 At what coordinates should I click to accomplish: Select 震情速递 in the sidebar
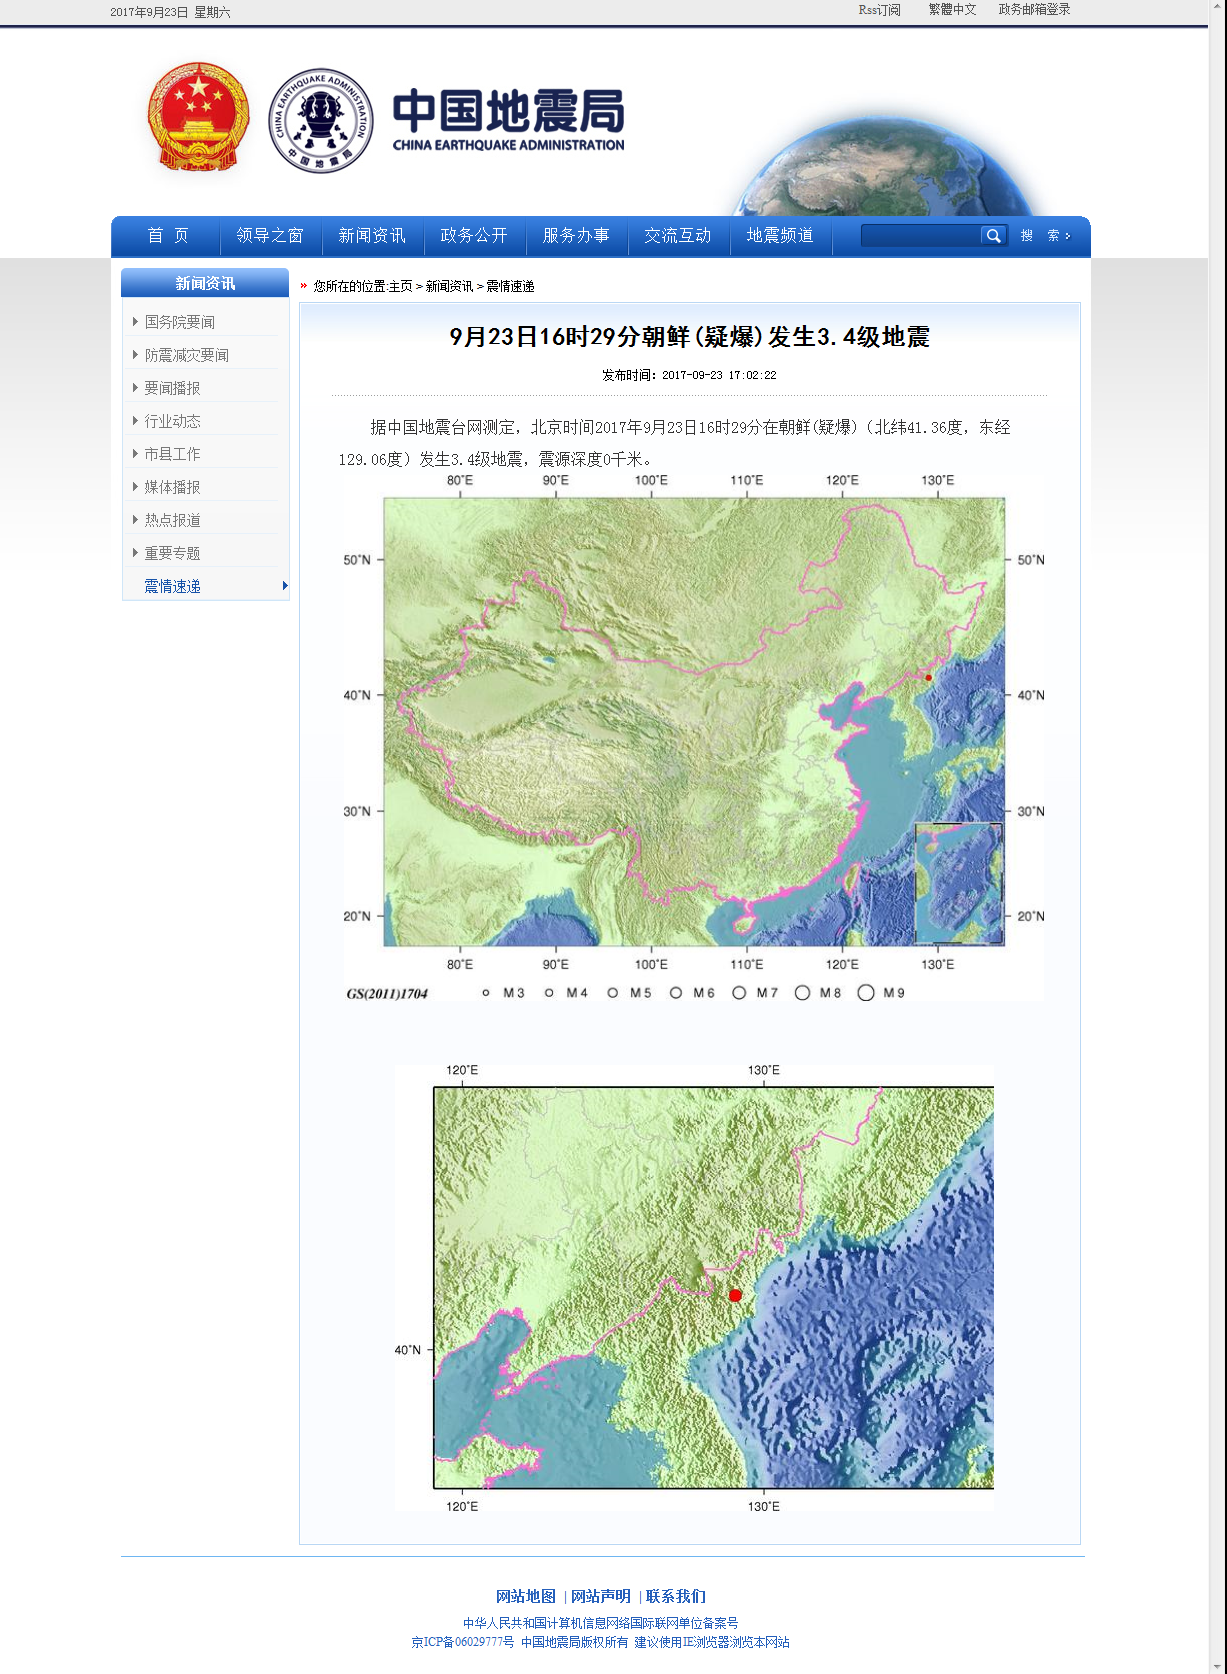point(172,586)
